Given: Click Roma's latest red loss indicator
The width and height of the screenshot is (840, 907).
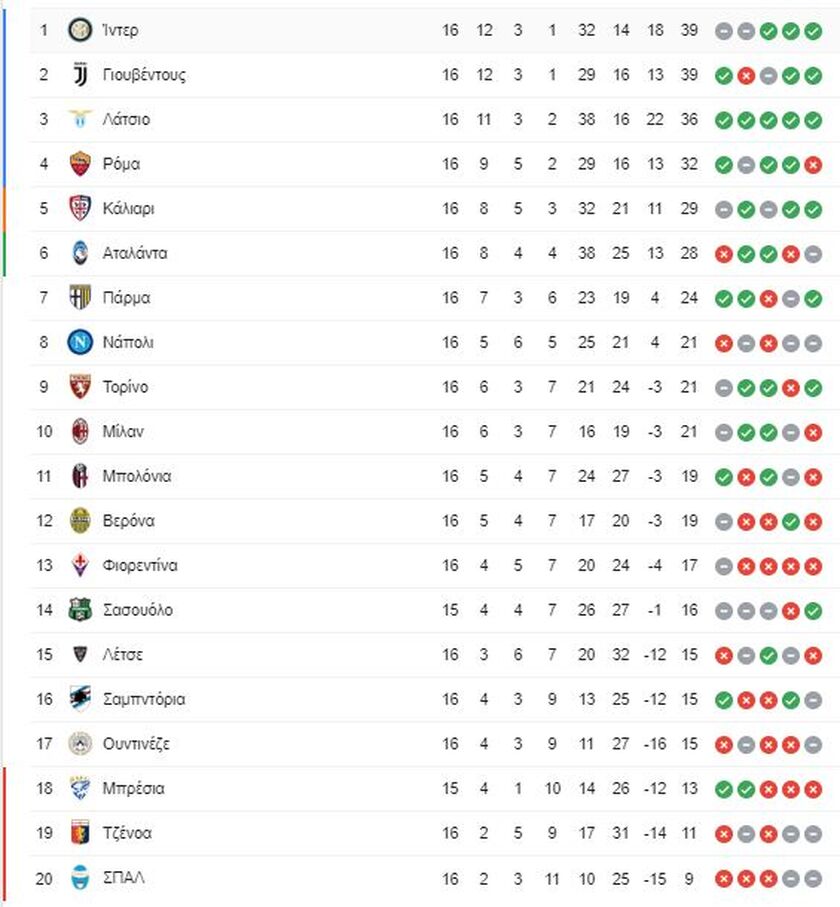Looking at the screenshot, I should coord(813,165).
